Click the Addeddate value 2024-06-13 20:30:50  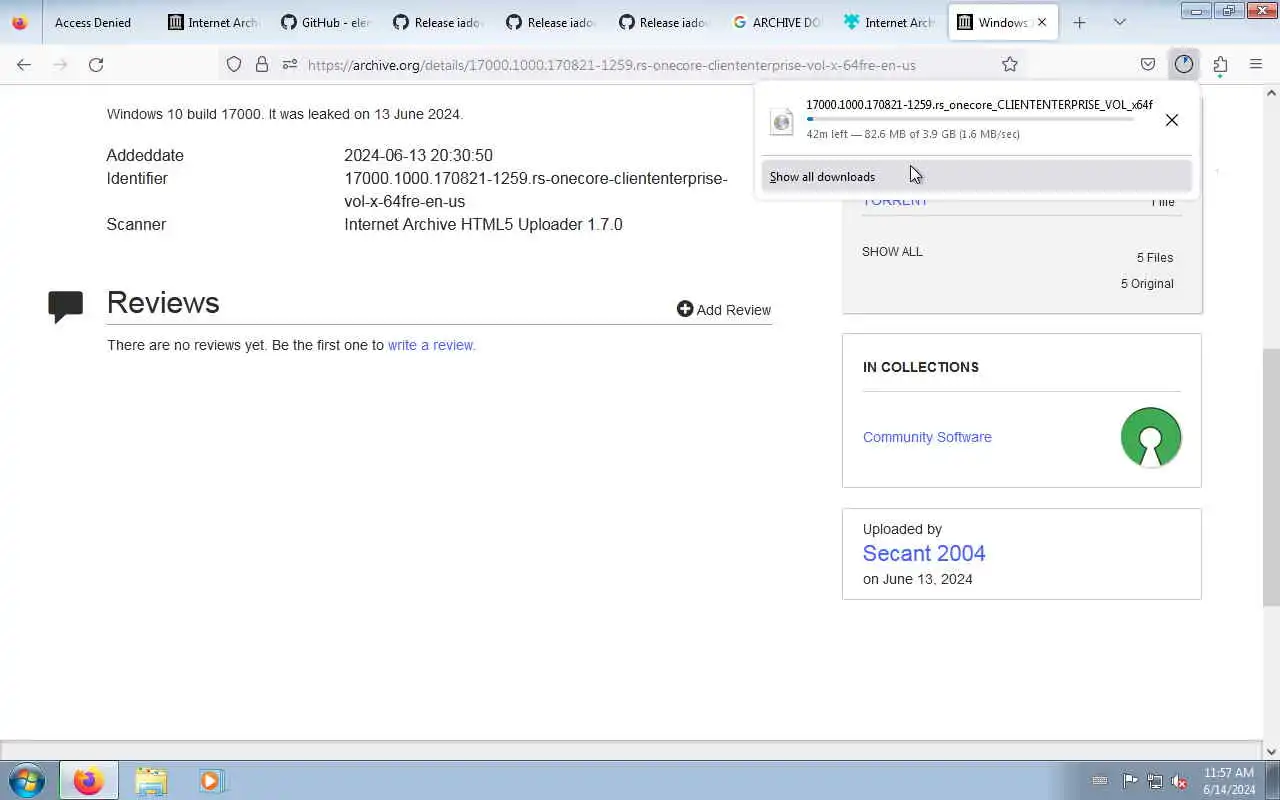[418, 155]
